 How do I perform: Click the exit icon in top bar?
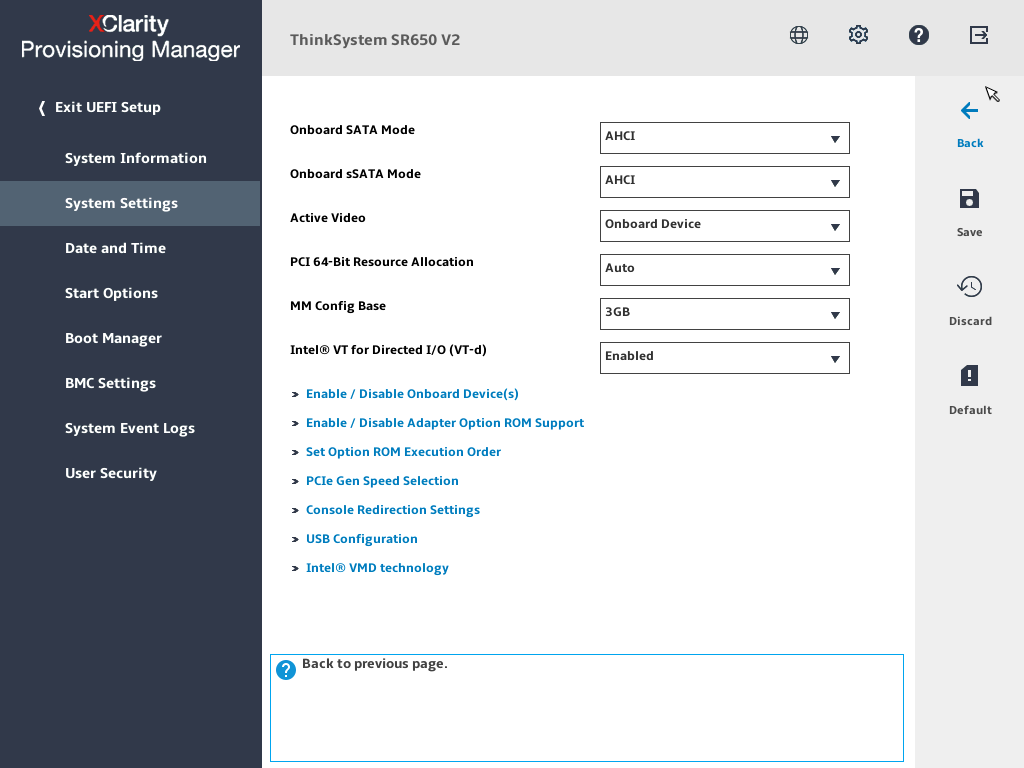[978, 35]
